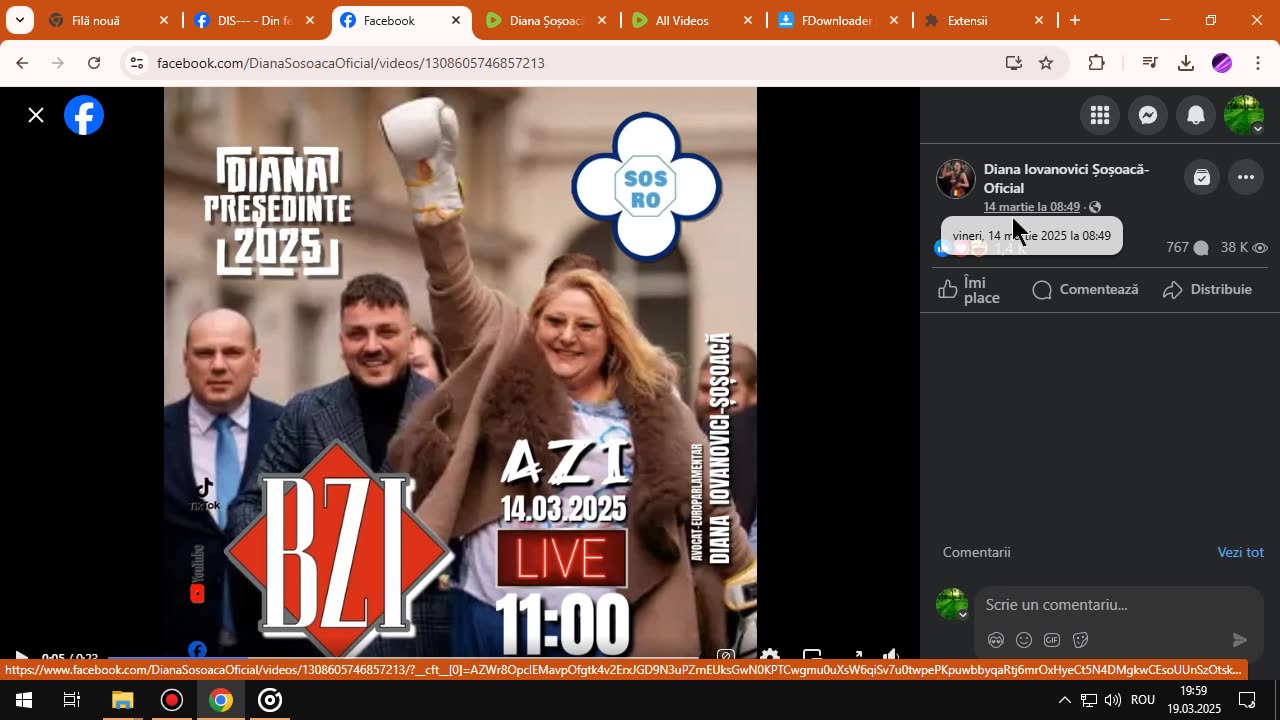Go back in browser history
This screenshot has height=720, width=1280.
22,63
